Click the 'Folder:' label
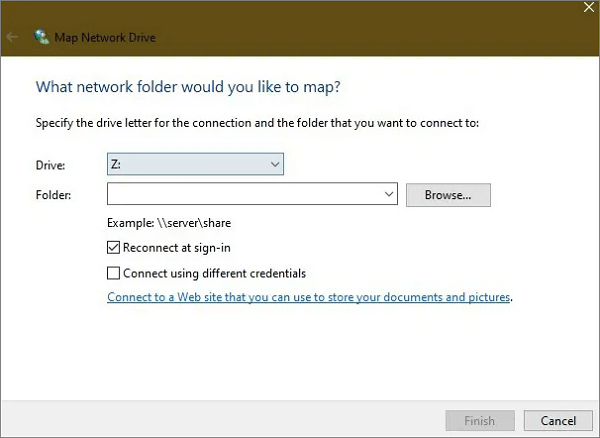The height and width of the screenshot is (438, 600). click(x=54, y=194)
